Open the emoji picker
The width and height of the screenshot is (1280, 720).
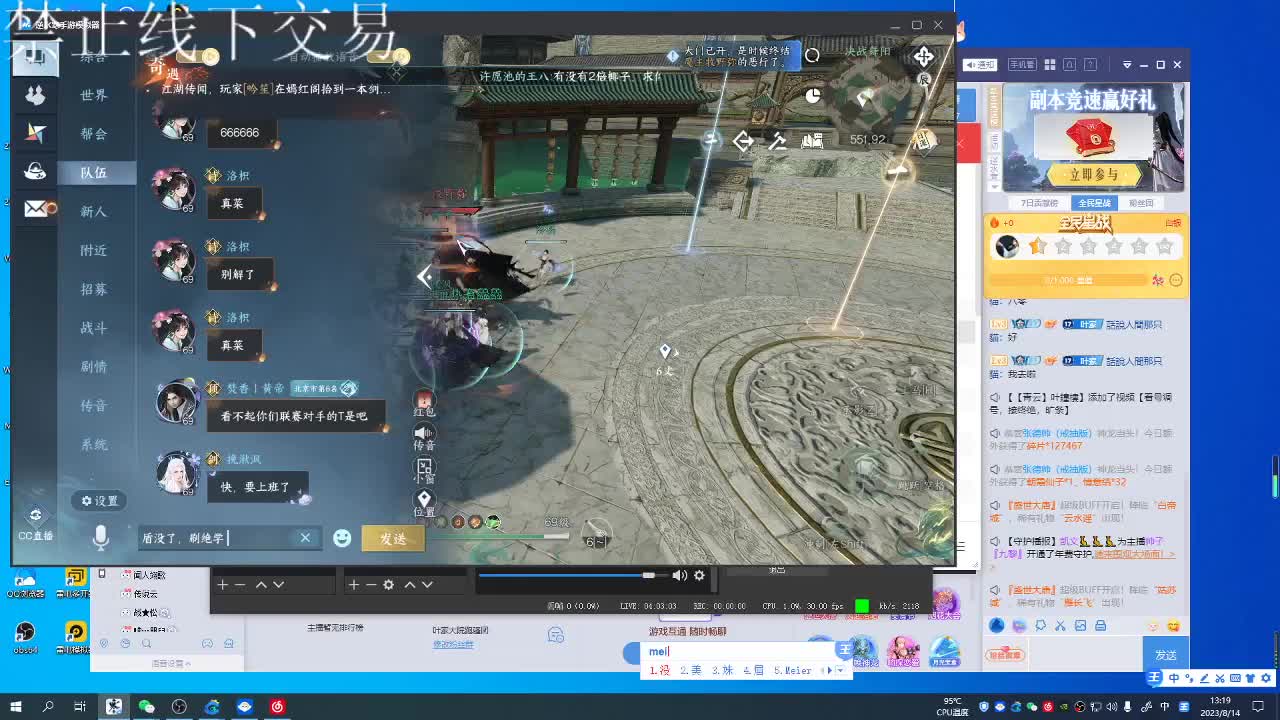[342, 538]
